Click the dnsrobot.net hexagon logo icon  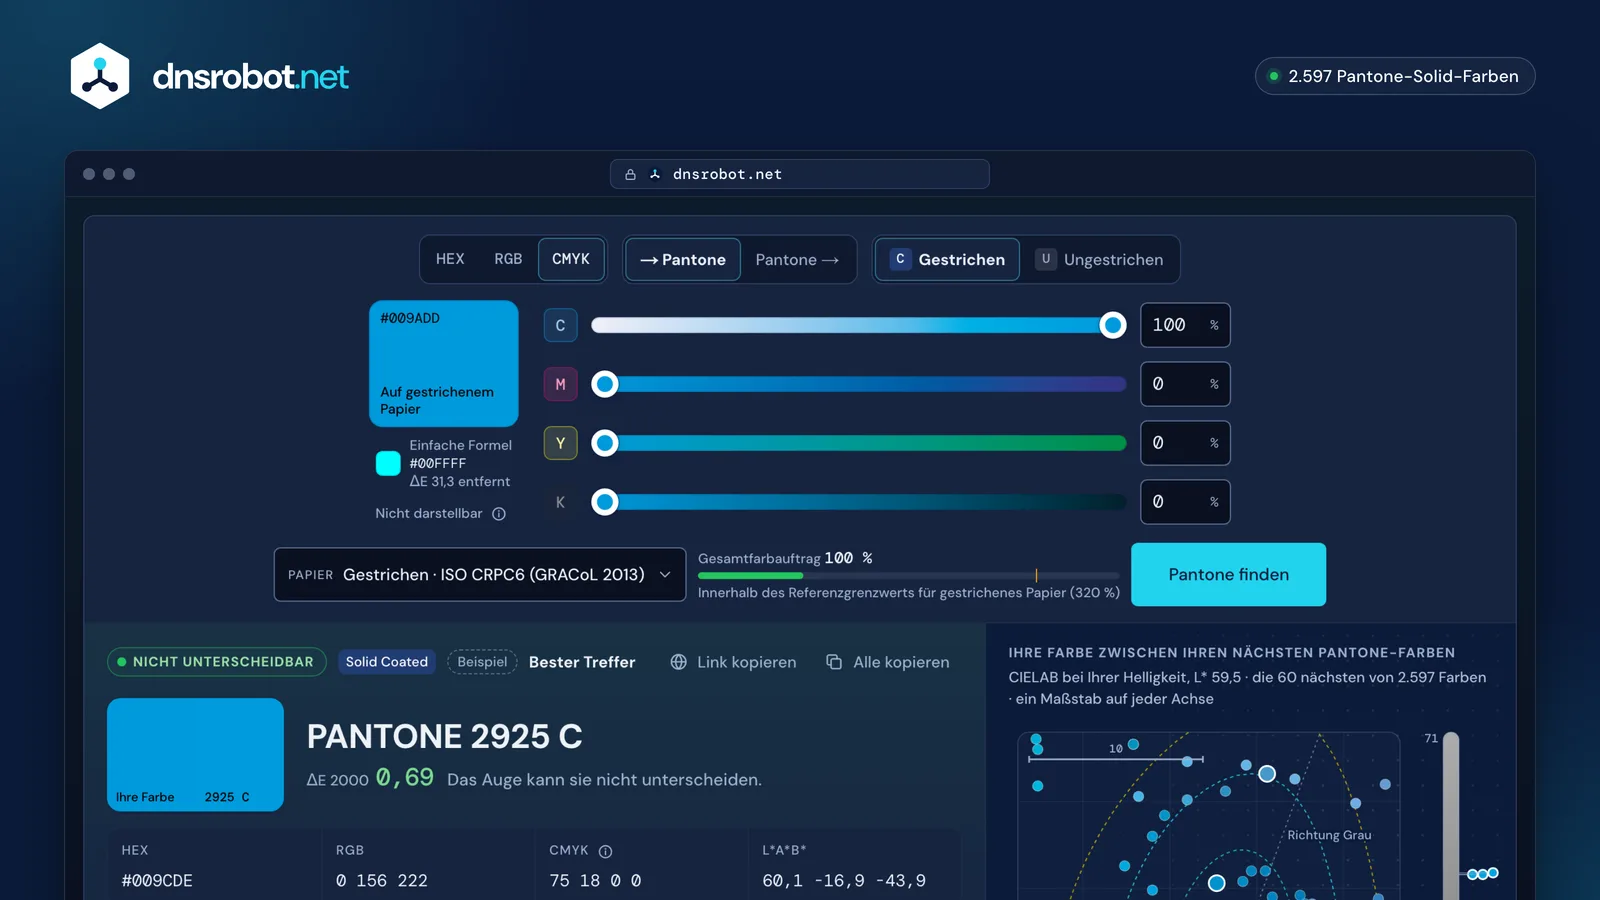[x=100, y=76]
